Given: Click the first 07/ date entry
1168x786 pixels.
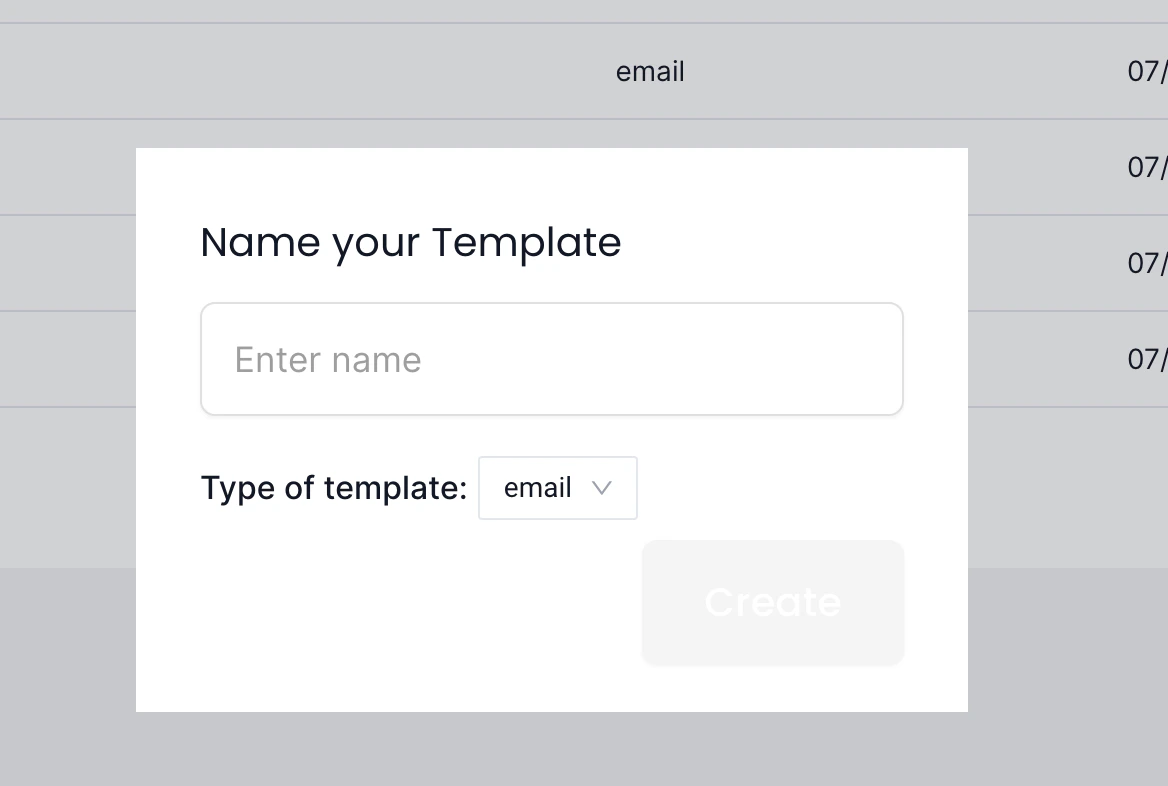Looking at the screenshot, I should click(1148, 71).
